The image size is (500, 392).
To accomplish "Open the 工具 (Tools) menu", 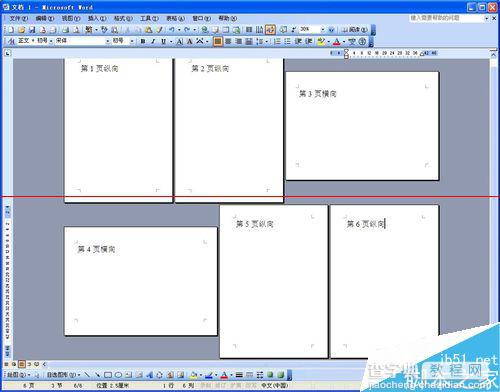I will tap(149, 18).
